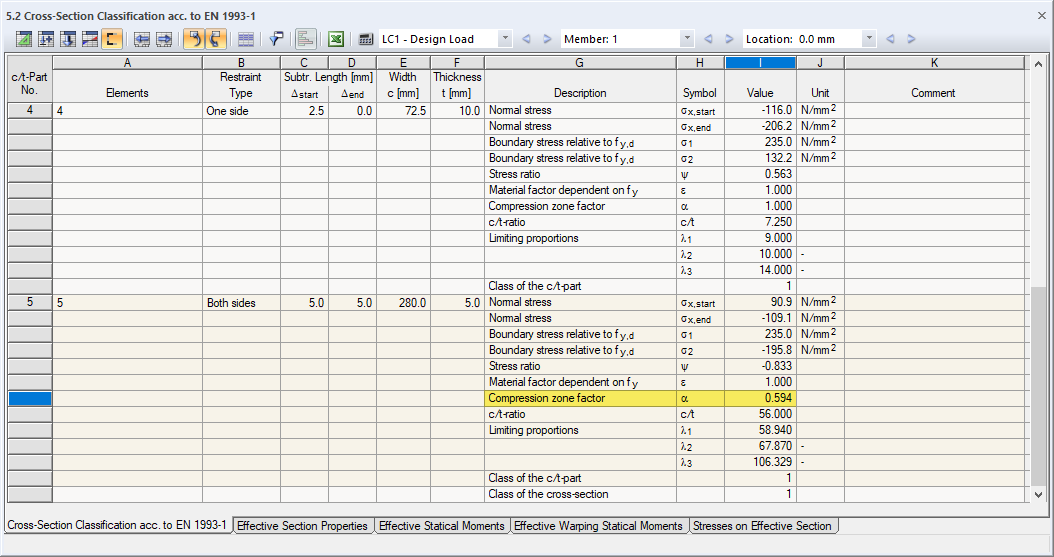This screenshot has width=1054, height=557.
Task: Click the vertical scrollbar thumb
Action: (1039, 385)
